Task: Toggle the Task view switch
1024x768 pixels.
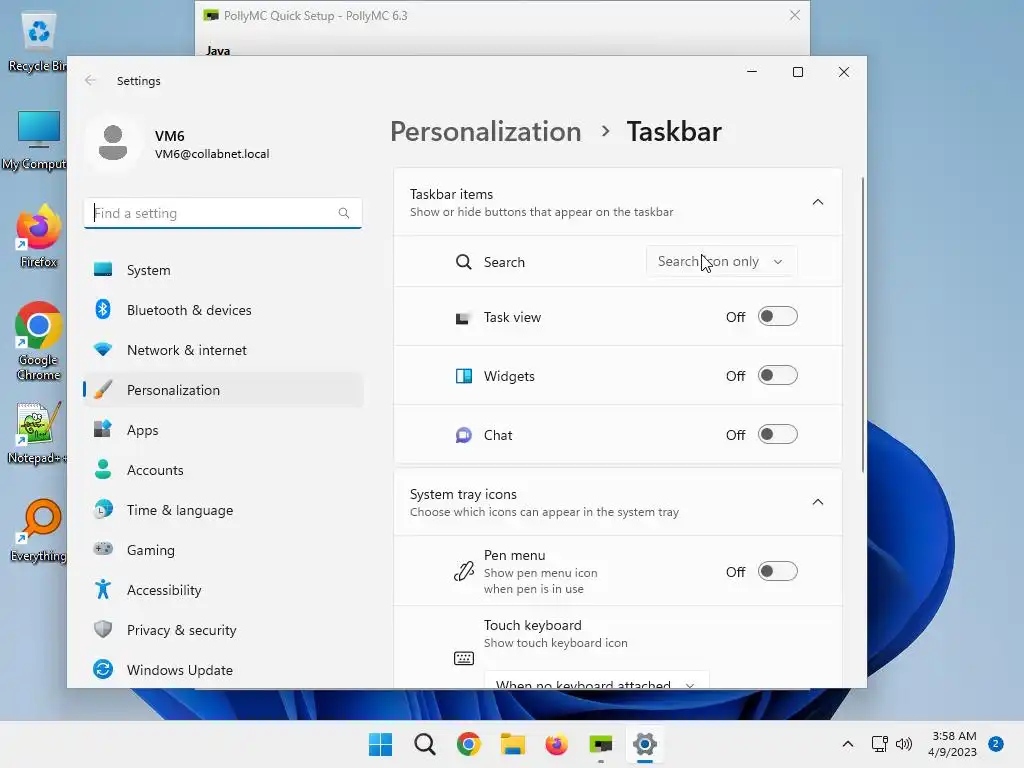Action: 778,317
